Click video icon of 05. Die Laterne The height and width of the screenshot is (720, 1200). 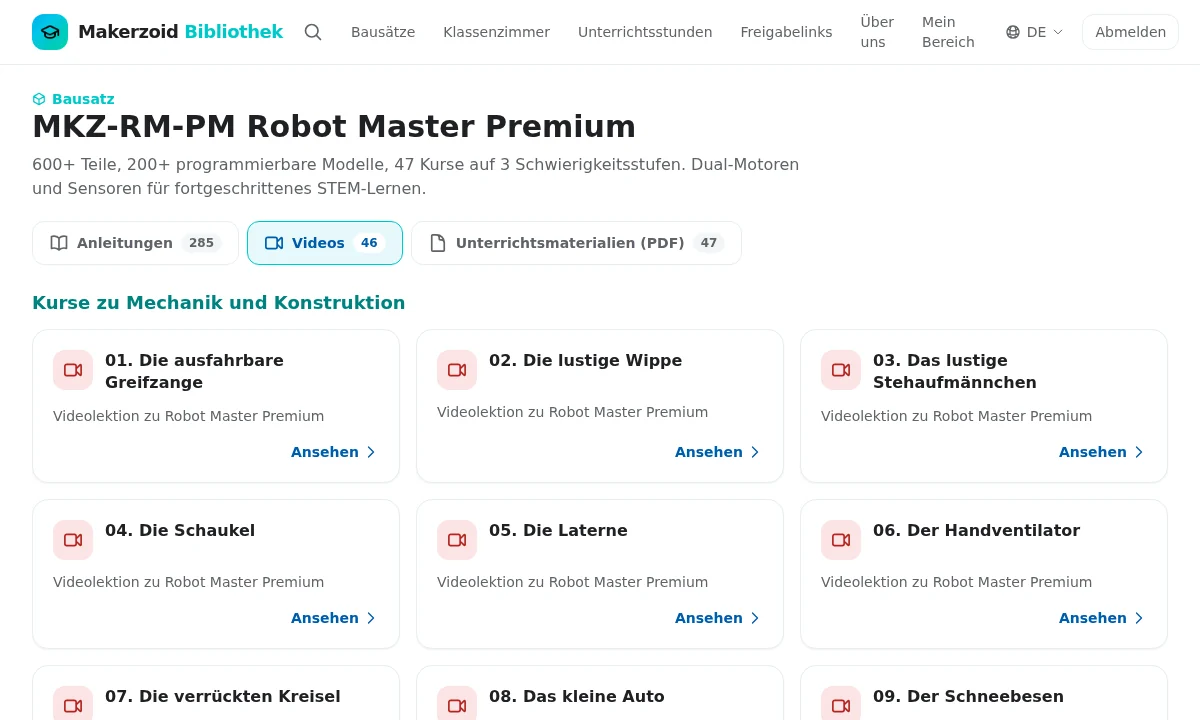[457, 540]
